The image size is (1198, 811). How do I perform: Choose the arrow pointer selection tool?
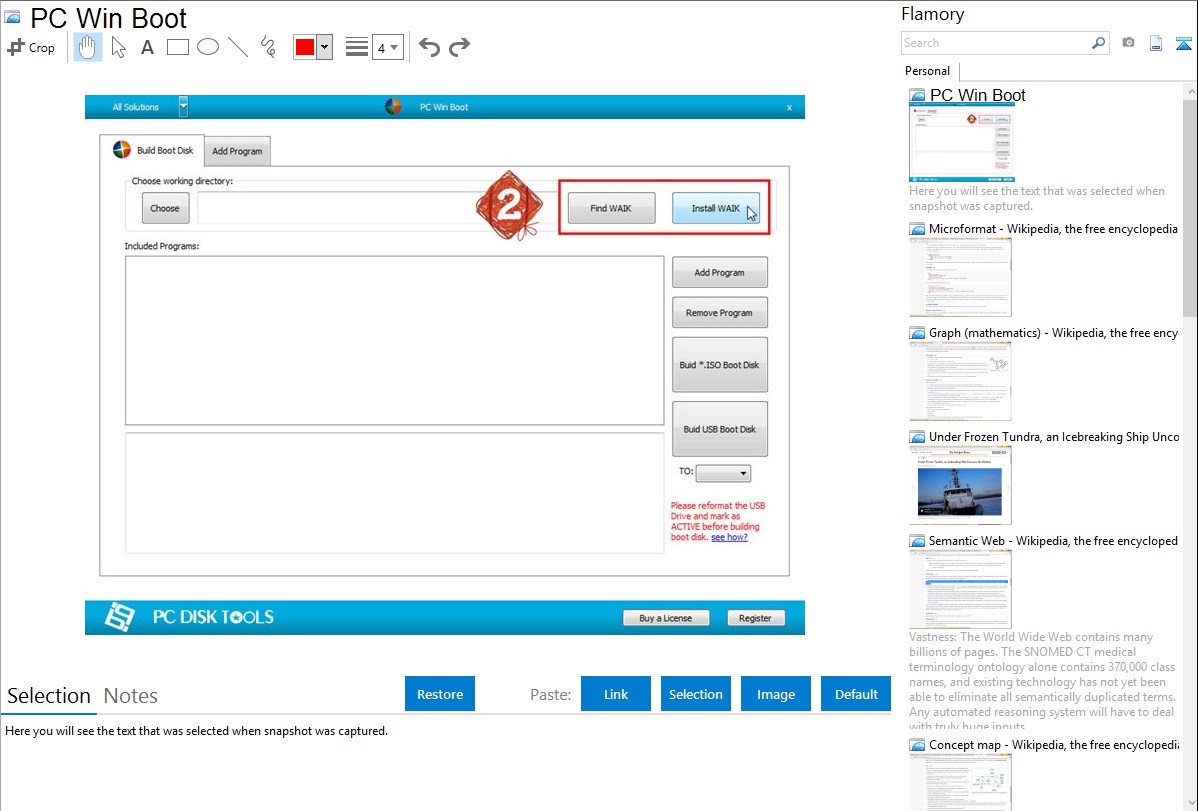[118, 47]
